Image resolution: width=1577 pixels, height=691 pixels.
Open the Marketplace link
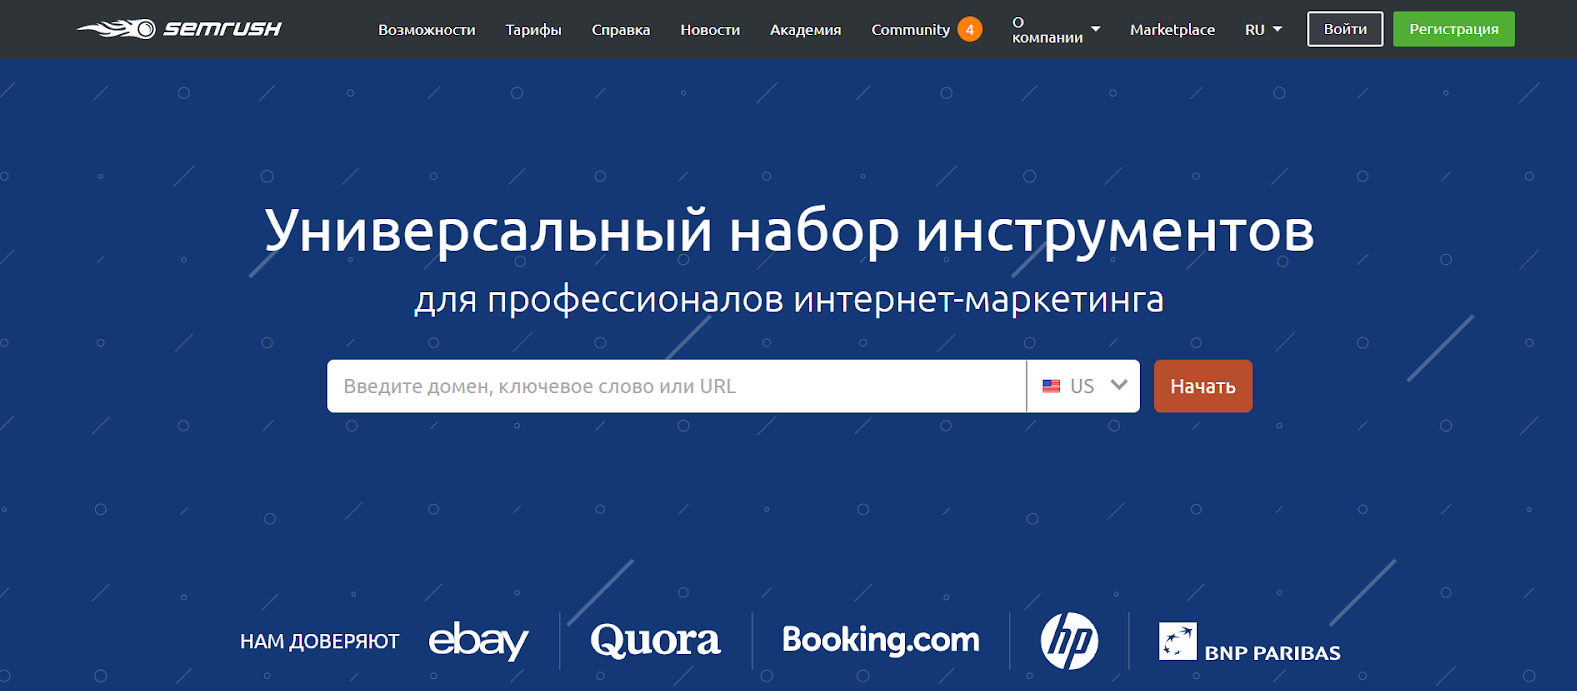click(1172, 30)
